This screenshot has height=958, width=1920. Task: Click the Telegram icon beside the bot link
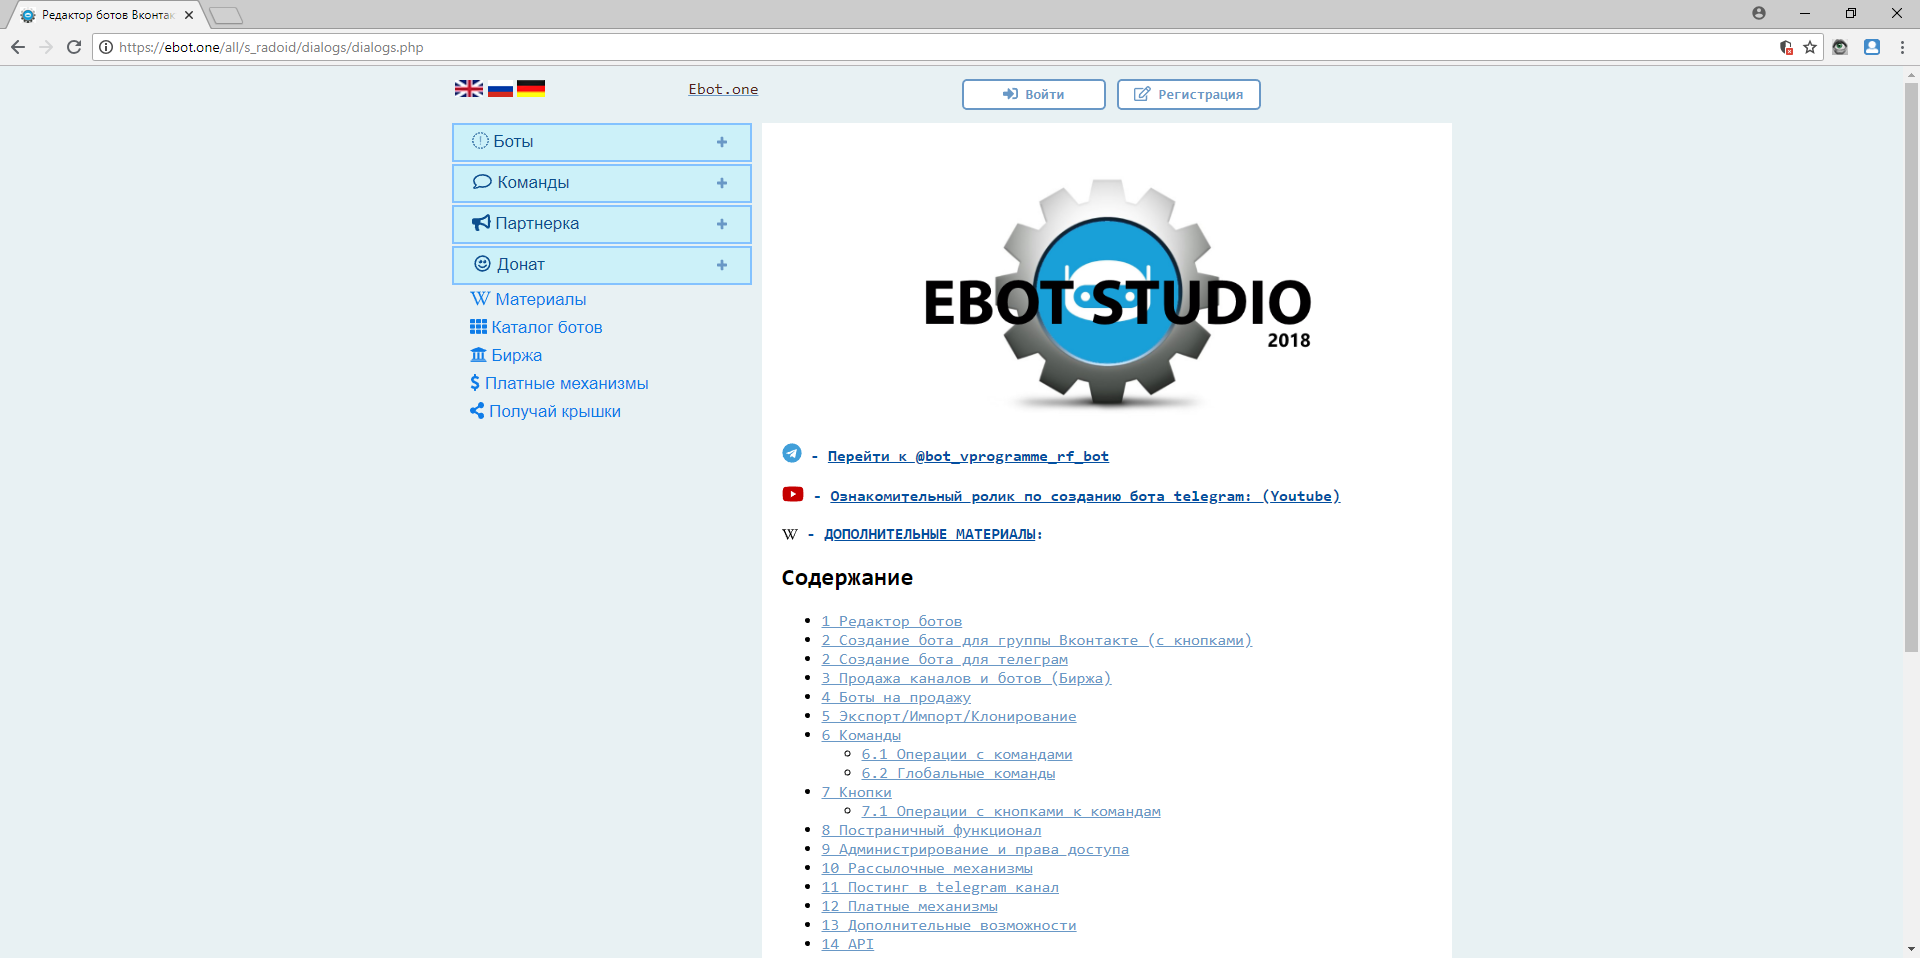click(x=792, y=453)
